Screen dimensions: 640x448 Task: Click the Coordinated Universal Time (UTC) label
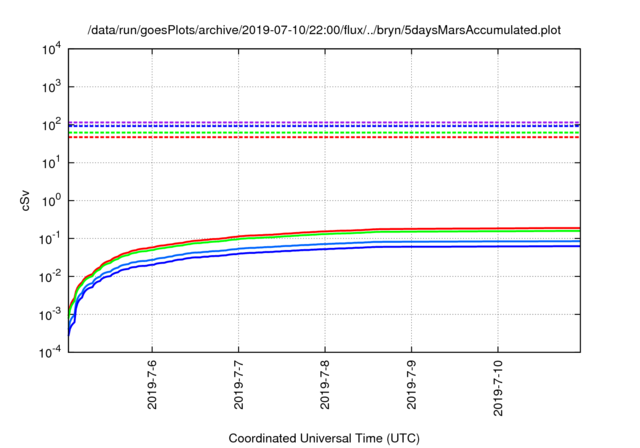coord(324,438)
